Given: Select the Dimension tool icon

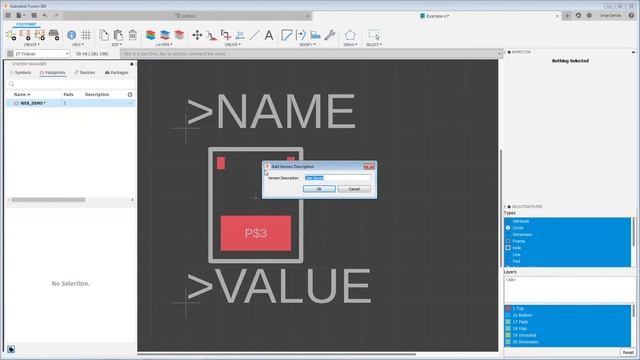Looking at the screenshot, I should (x=240, y=35).
